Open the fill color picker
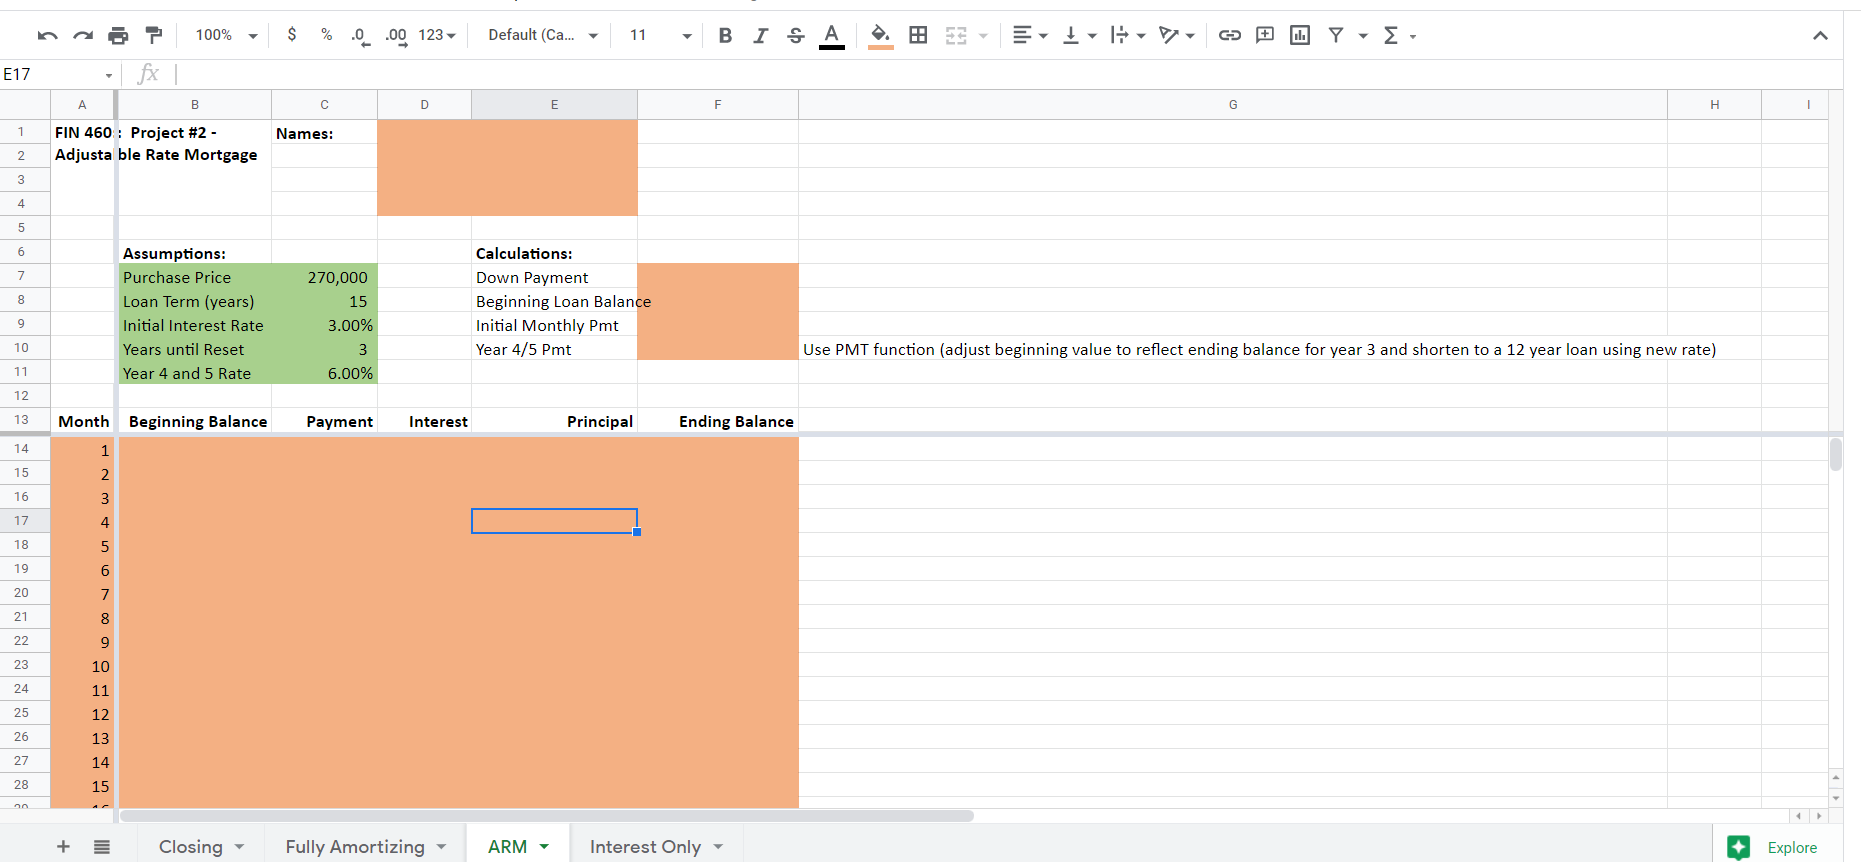Viewport: 1861px width, 862px height. pyautogui.click(x=880, y=36)
